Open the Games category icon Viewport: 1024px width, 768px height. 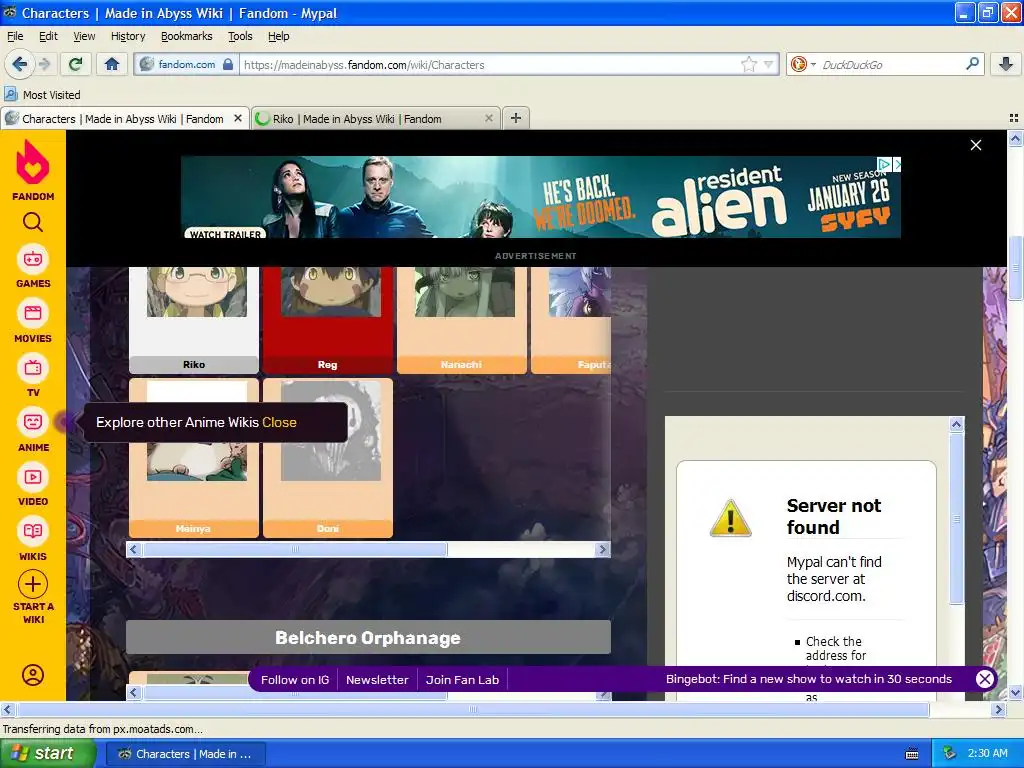tap(33, 259)
